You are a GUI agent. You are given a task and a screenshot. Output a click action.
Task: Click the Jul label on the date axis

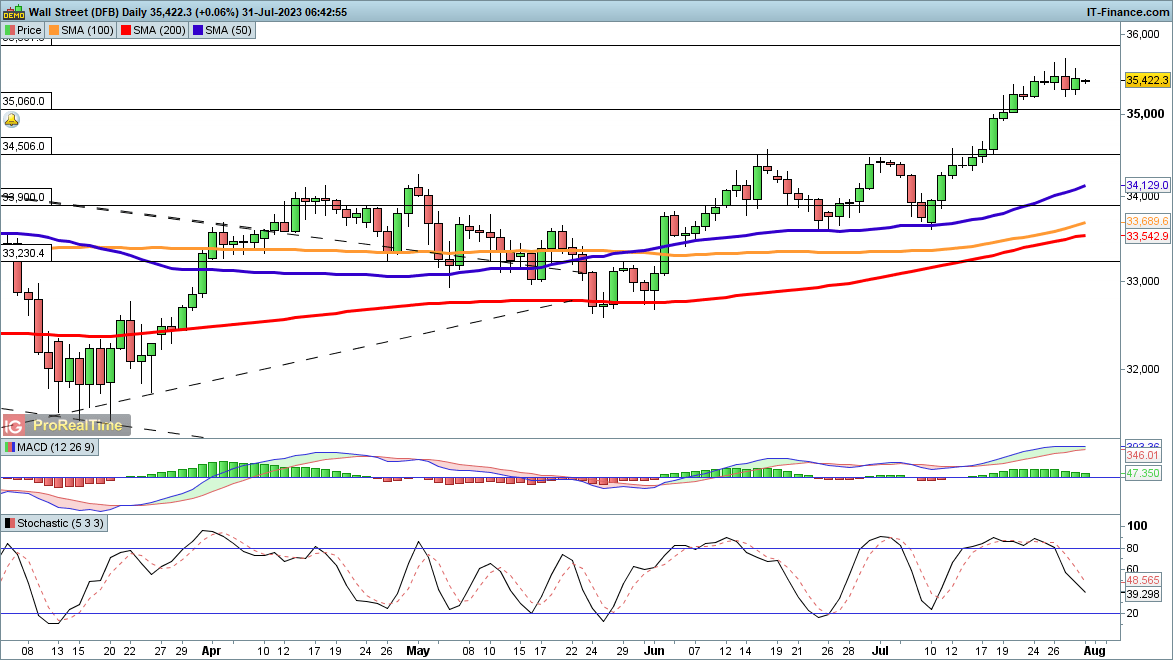(x=880, y=651)
